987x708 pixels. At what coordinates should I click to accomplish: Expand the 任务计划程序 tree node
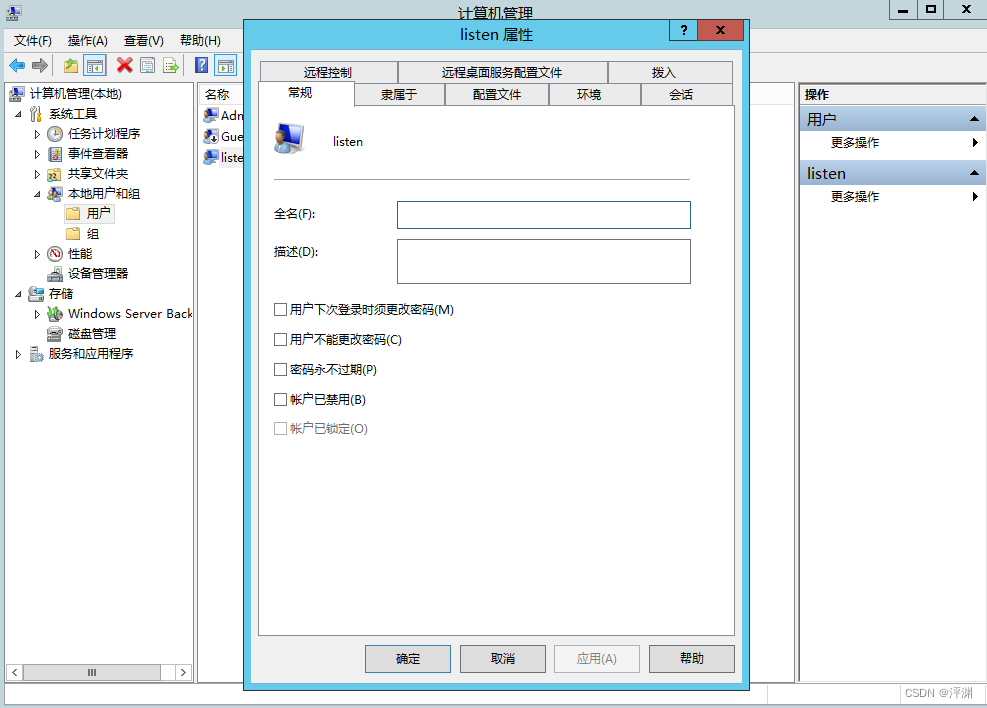point(37,134)
